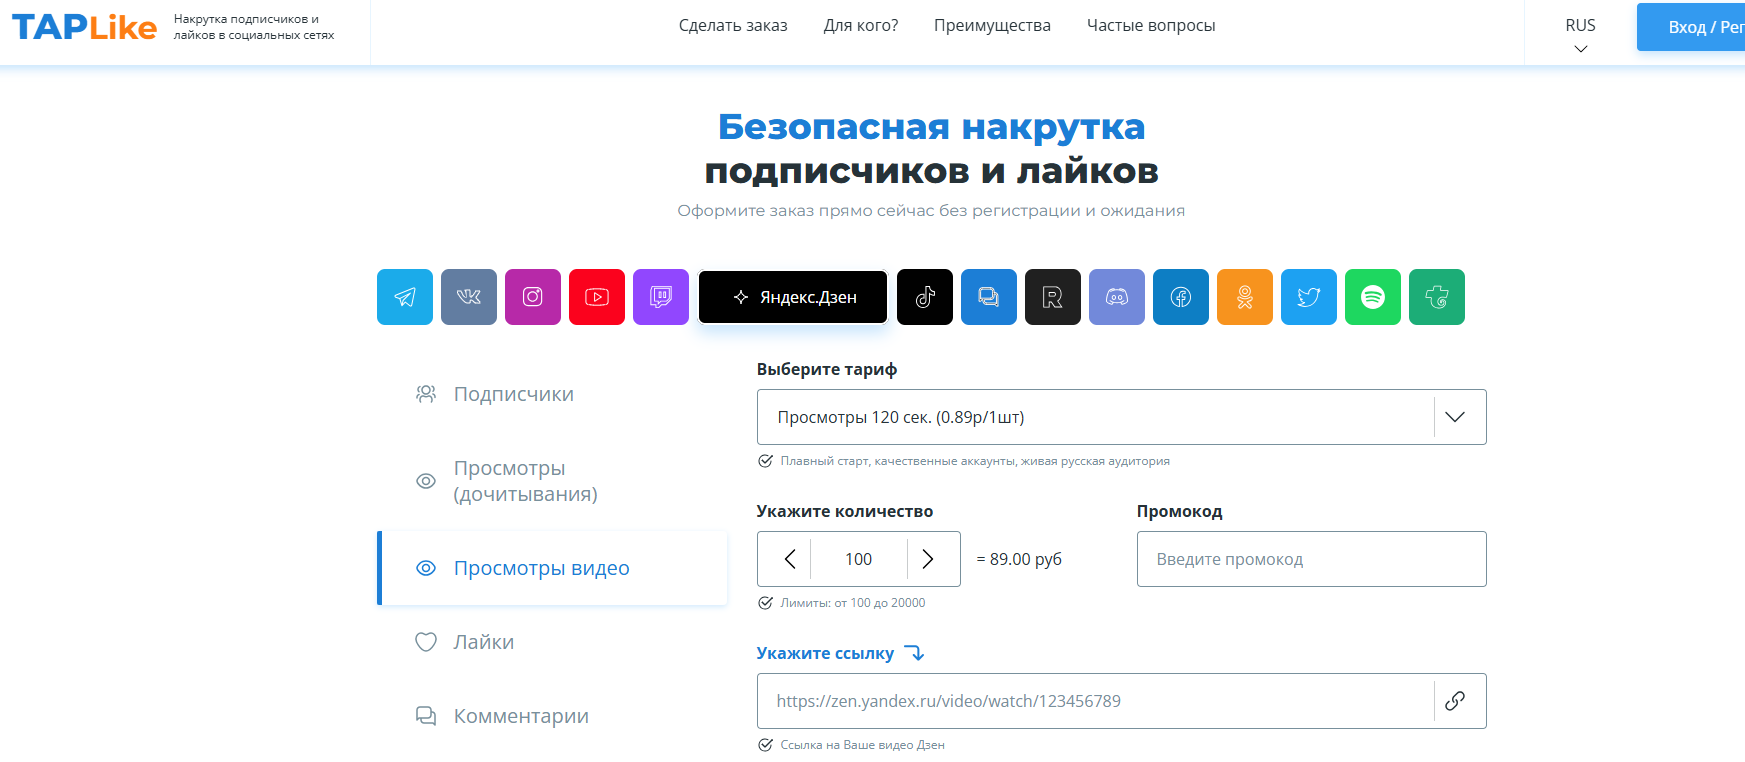This screenshot has width=1745, height=762.
Task: Click the Ссылка на Ваше видео Дзен hint
Action: click(862, 745)
